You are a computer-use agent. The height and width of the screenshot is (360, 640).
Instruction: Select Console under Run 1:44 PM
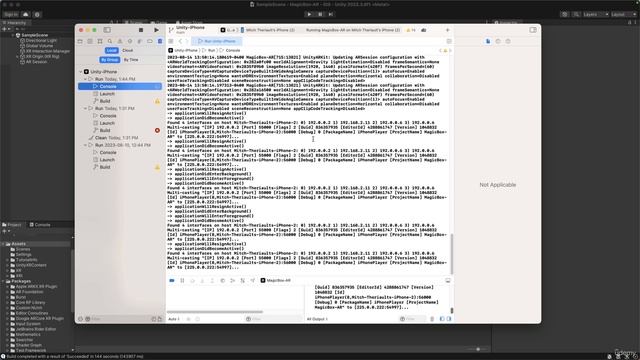[x=120, y=86]
